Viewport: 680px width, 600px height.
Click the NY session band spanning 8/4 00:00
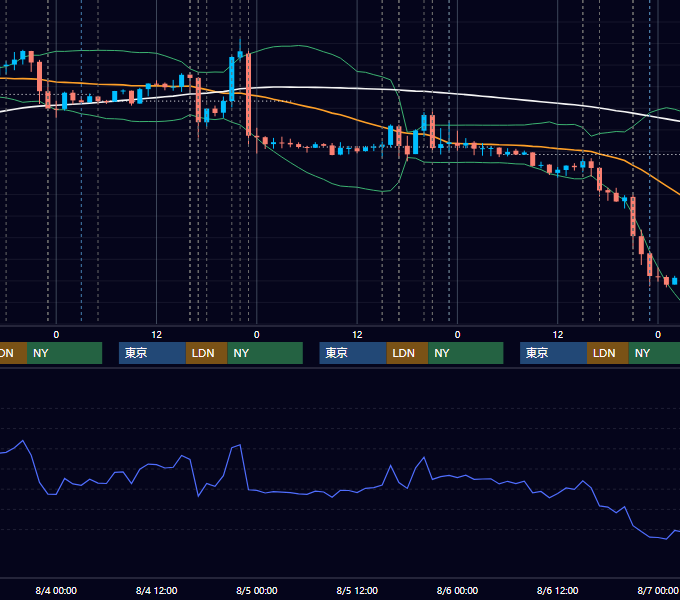(x=64, y=353)
